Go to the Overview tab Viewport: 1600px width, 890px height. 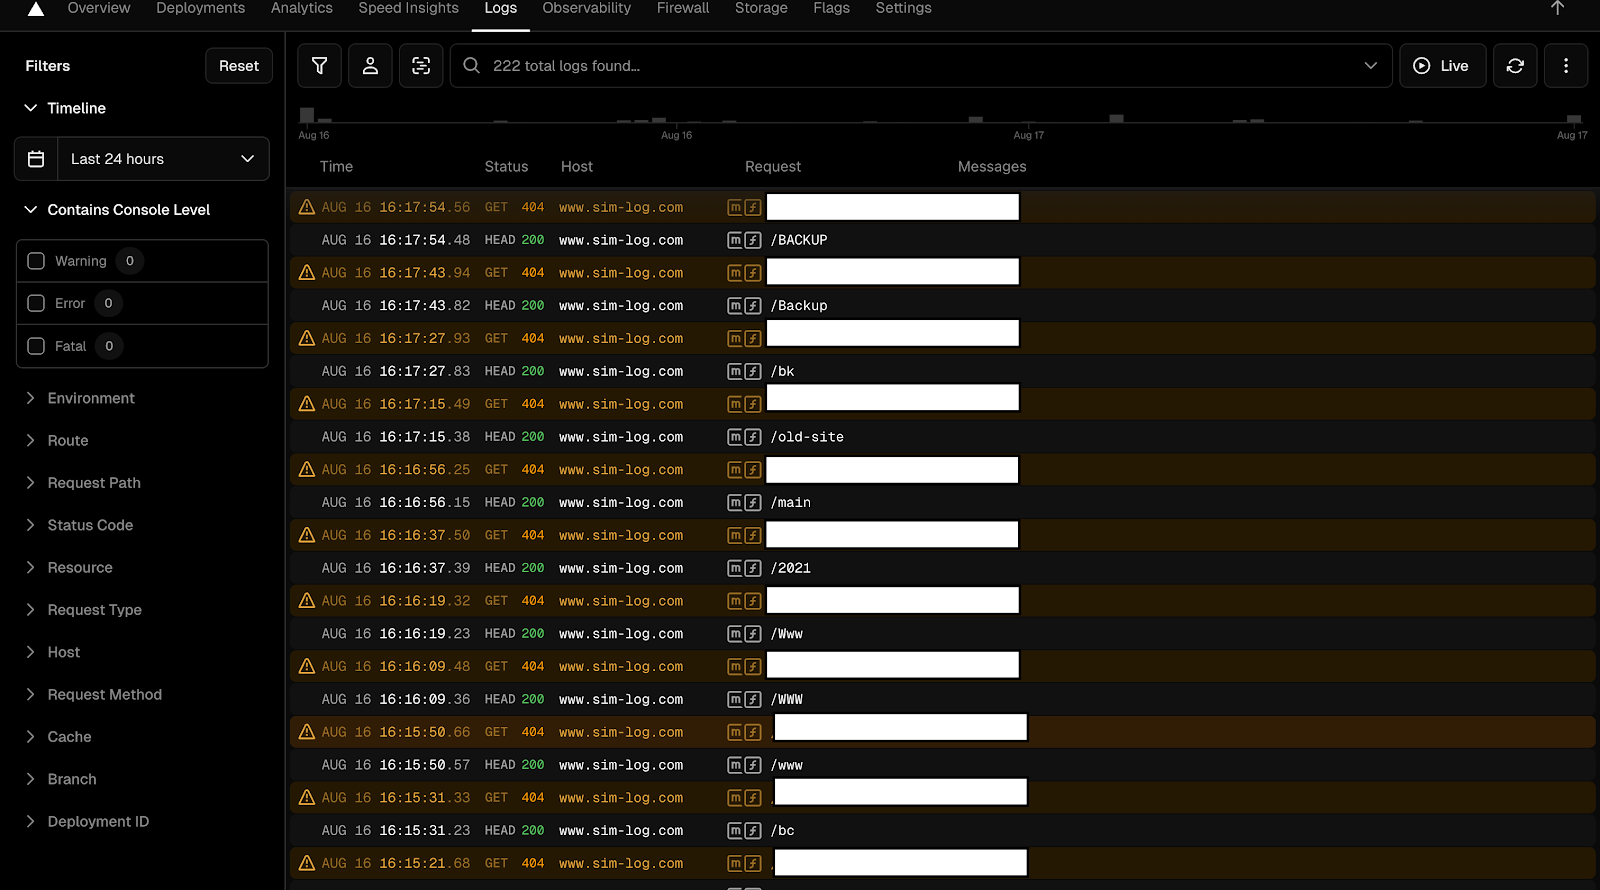click(99, 8)
